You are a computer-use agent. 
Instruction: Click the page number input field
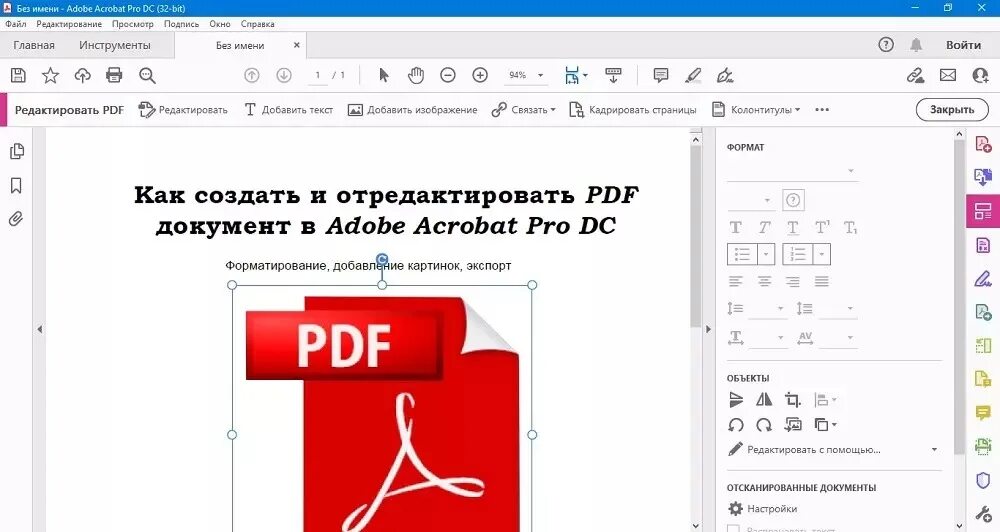318,75
